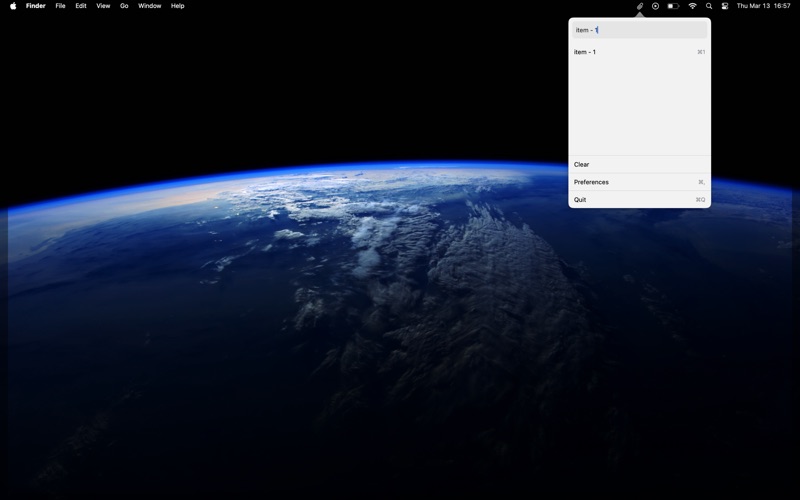Open the Help menu

point(178,6)
